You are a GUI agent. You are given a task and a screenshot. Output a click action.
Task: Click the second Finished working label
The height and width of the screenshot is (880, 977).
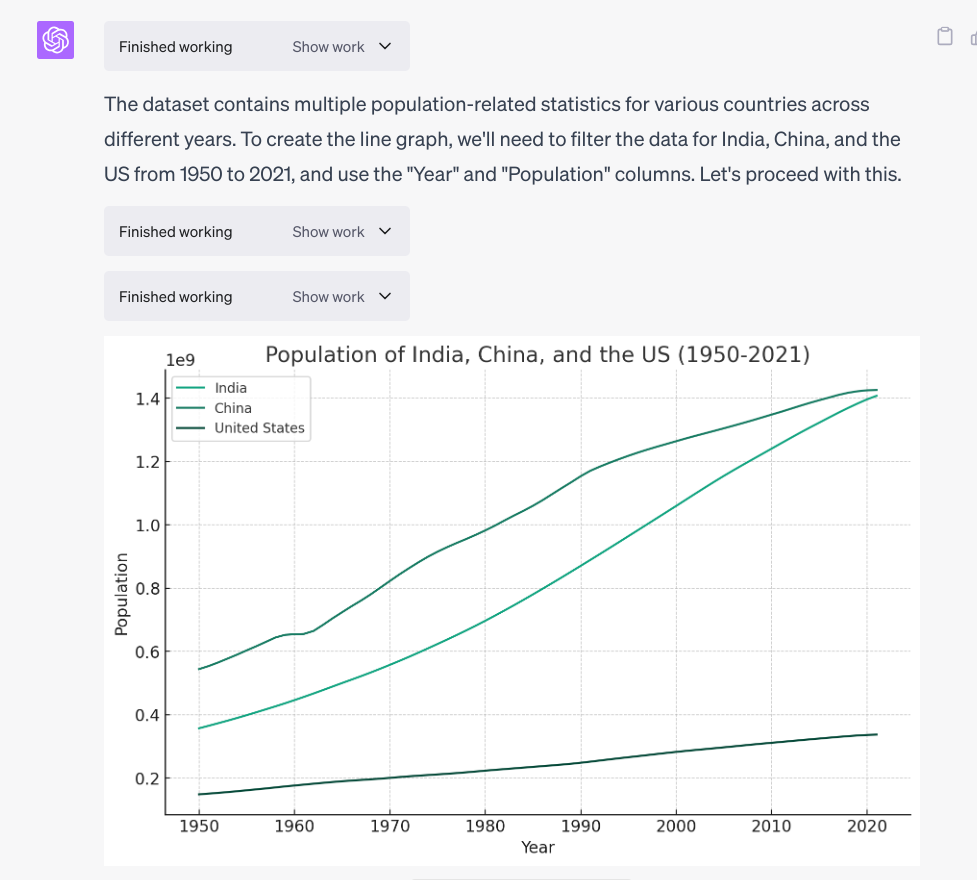tap(175, 231)
